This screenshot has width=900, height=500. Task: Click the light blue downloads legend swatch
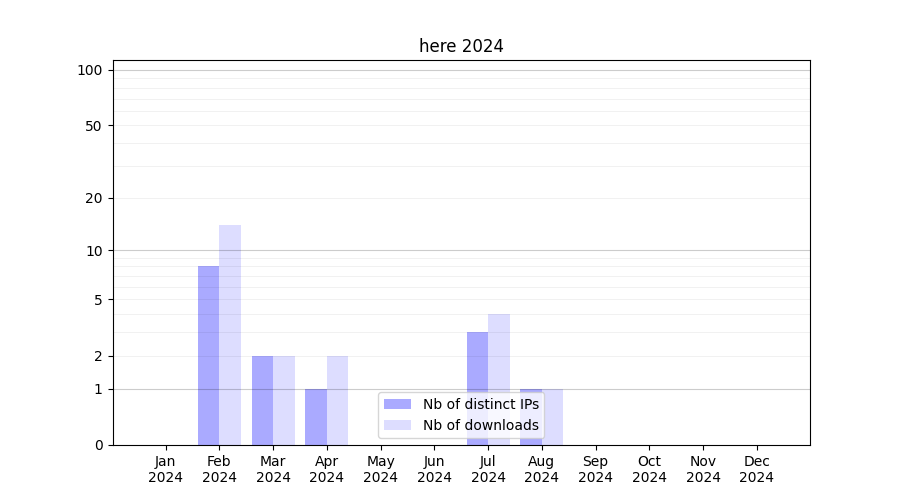[x=397, y=425]
